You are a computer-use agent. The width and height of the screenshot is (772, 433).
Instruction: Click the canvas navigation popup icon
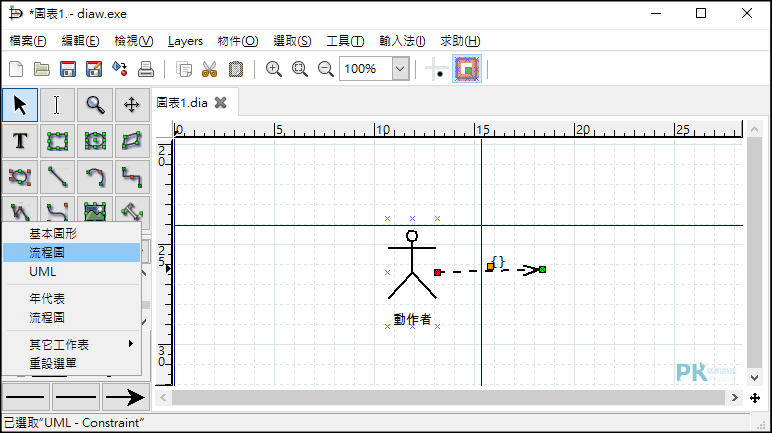pos(755,398)
